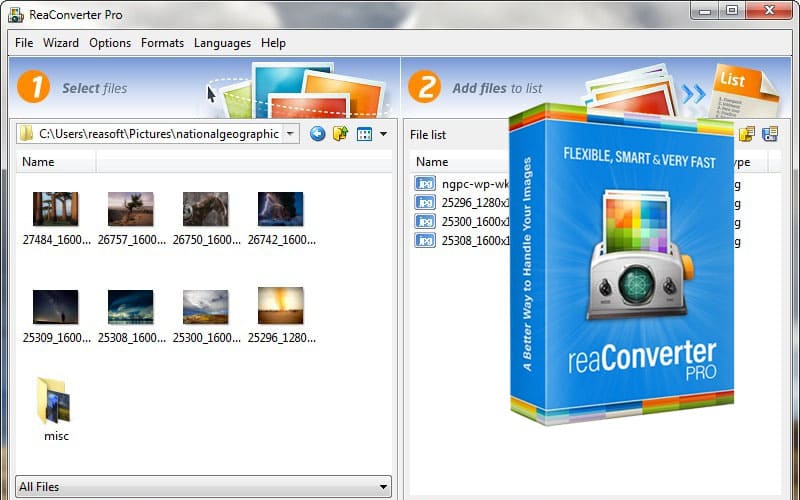Select thumbnail 26757_1600...

click(x=131, y=209)
